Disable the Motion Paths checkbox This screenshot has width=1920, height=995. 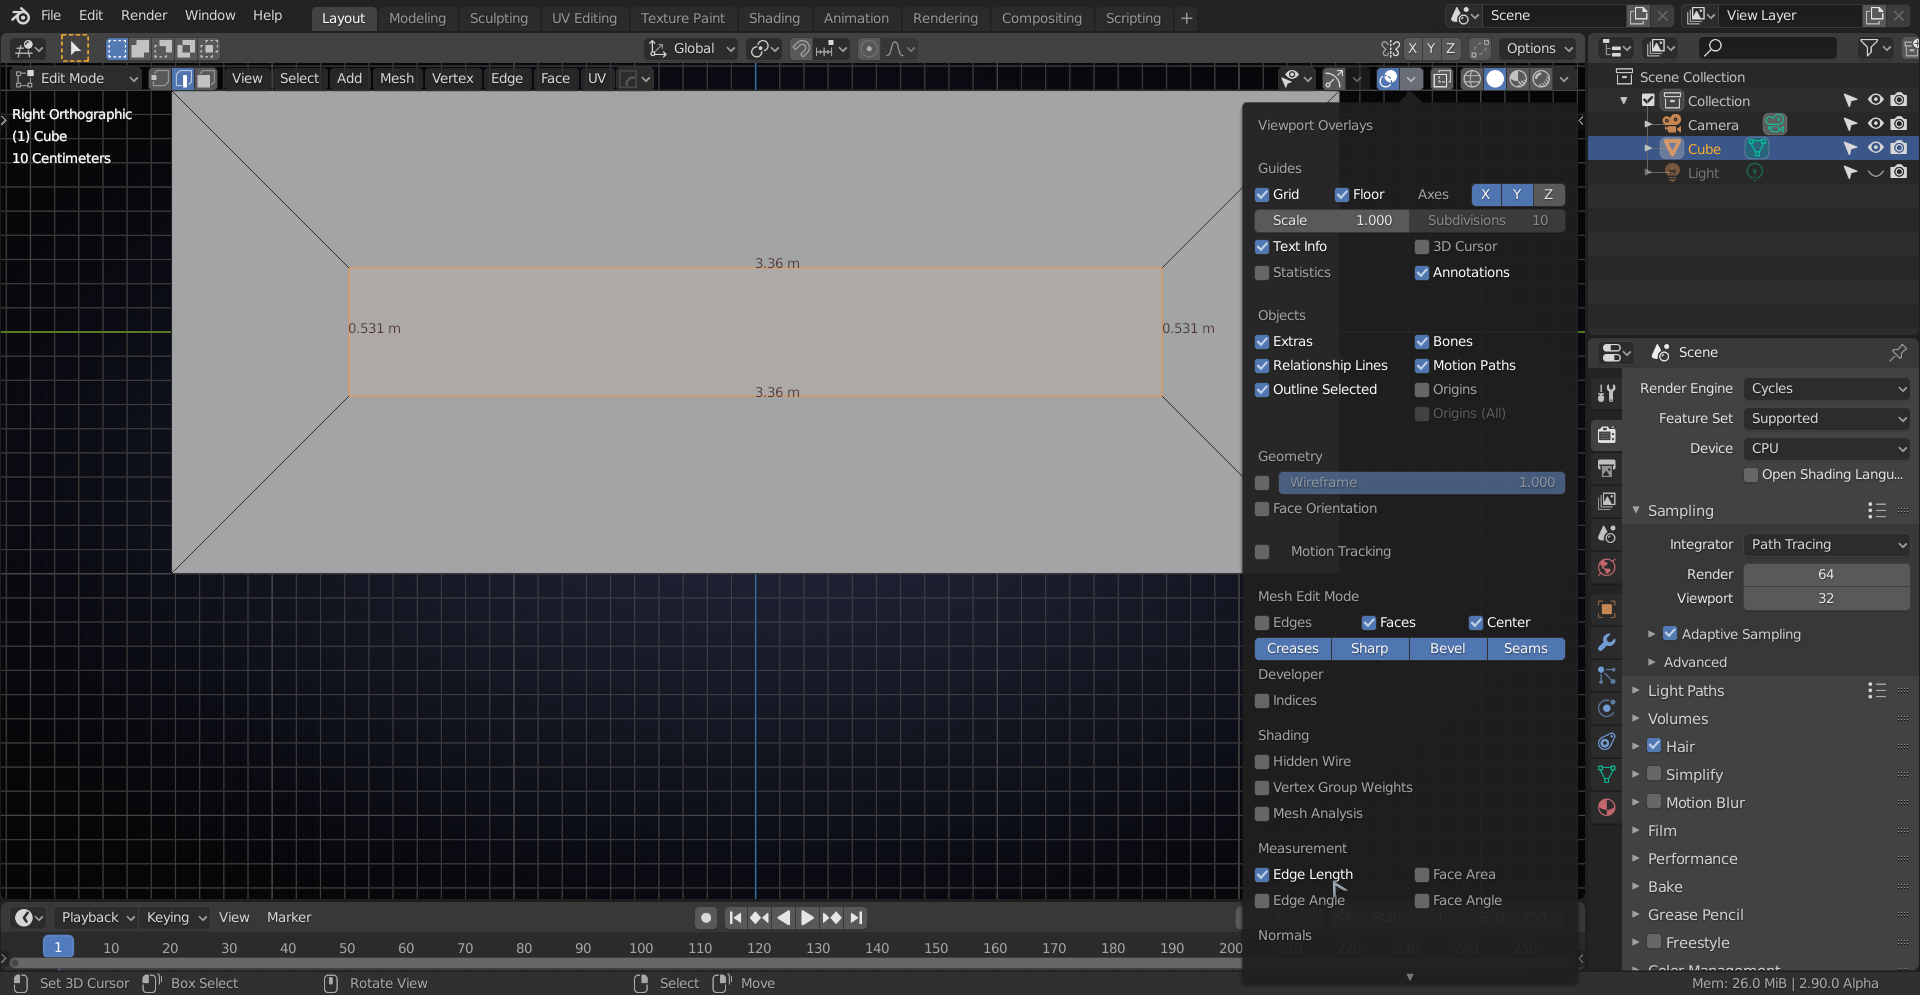(1421, 366)
